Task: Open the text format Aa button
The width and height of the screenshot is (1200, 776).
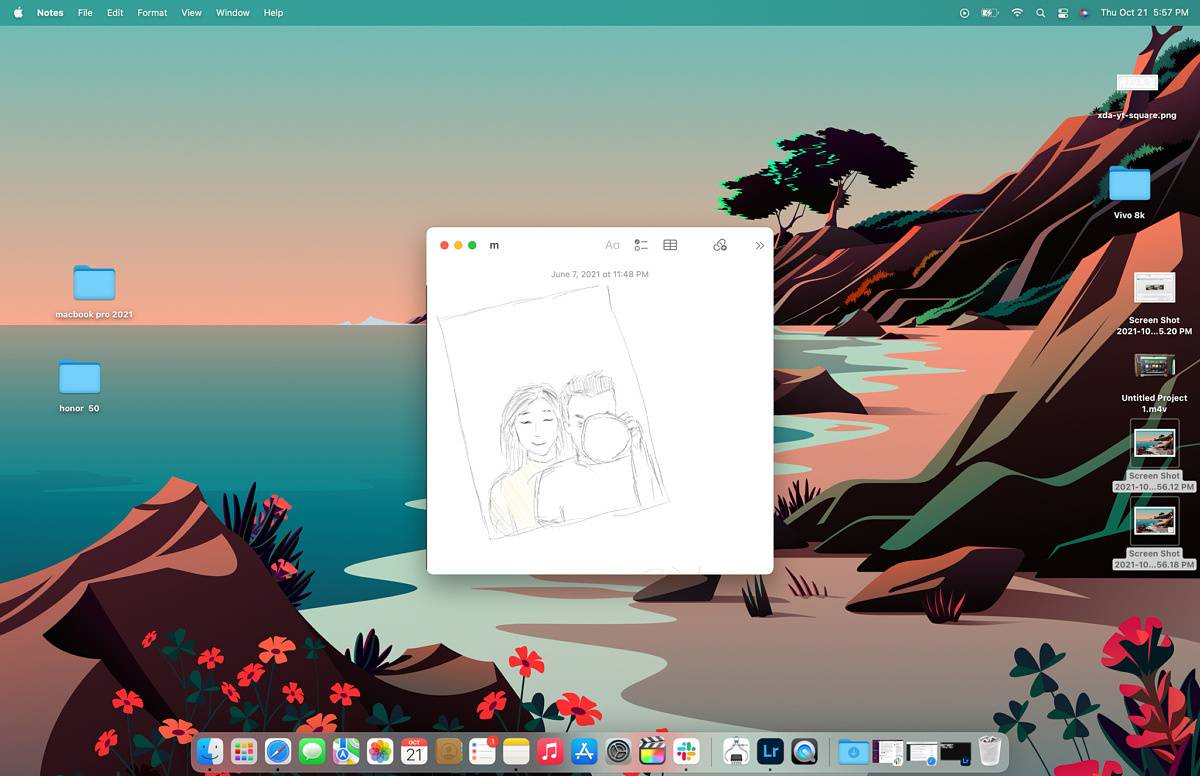Action: (x=612, y=245)
